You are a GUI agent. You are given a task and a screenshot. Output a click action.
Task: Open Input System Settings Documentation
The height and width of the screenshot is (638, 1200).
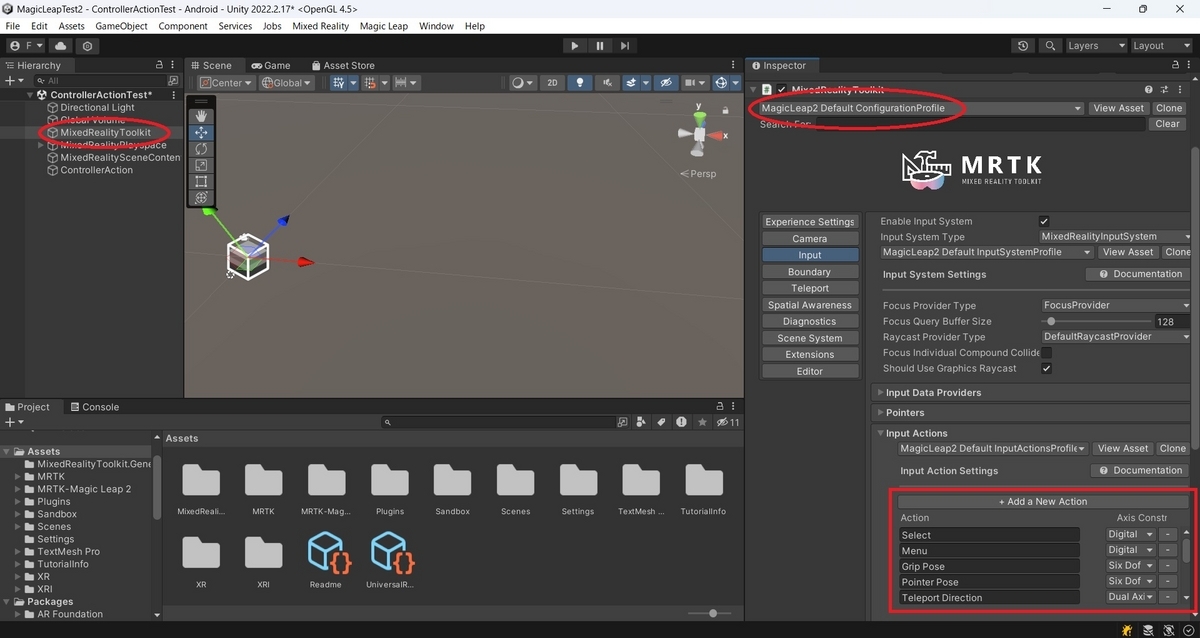[1139, 274]
